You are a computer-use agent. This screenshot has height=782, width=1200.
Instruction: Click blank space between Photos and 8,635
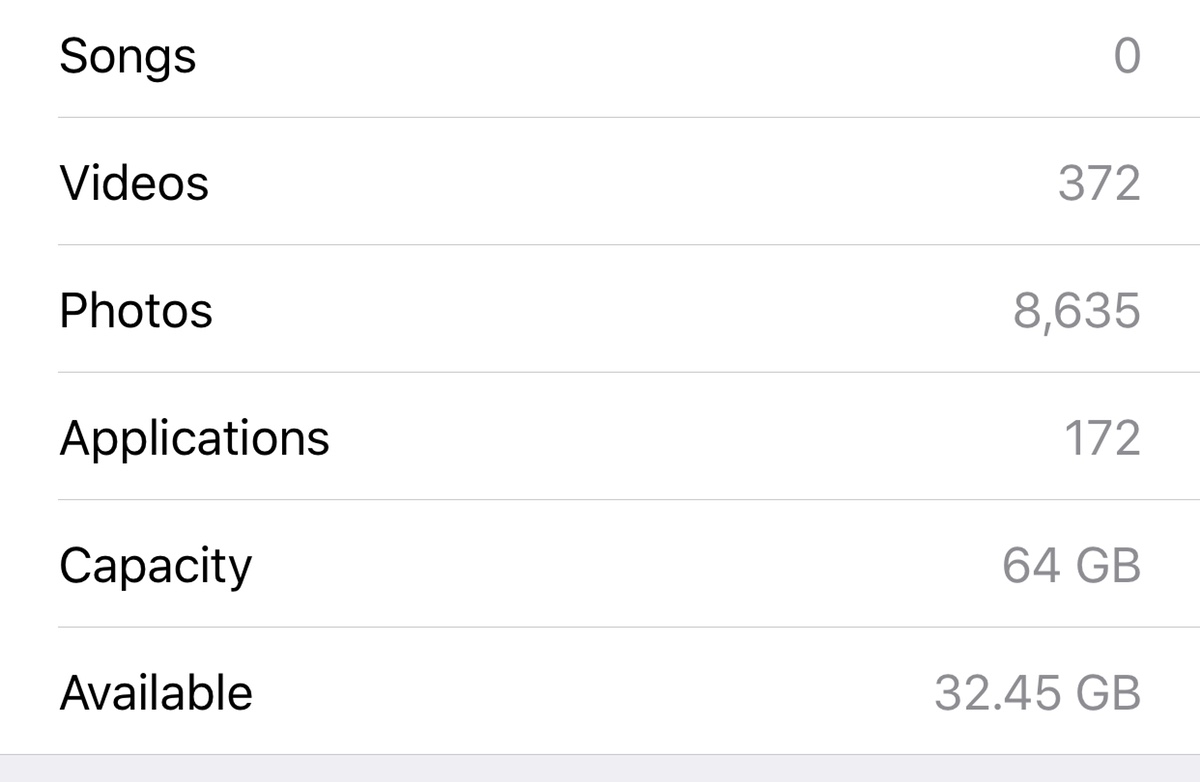point(613,310)
